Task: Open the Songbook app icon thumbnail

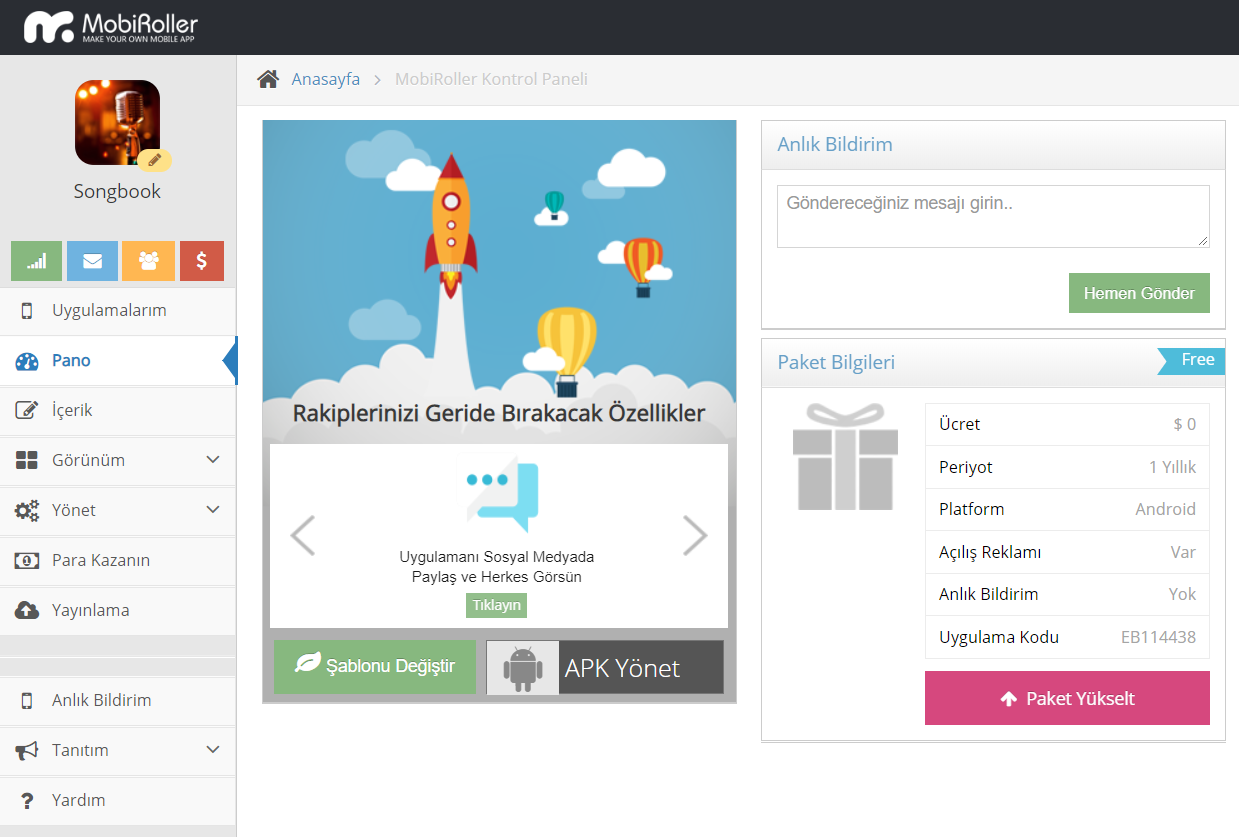Action: pos(117,122)
